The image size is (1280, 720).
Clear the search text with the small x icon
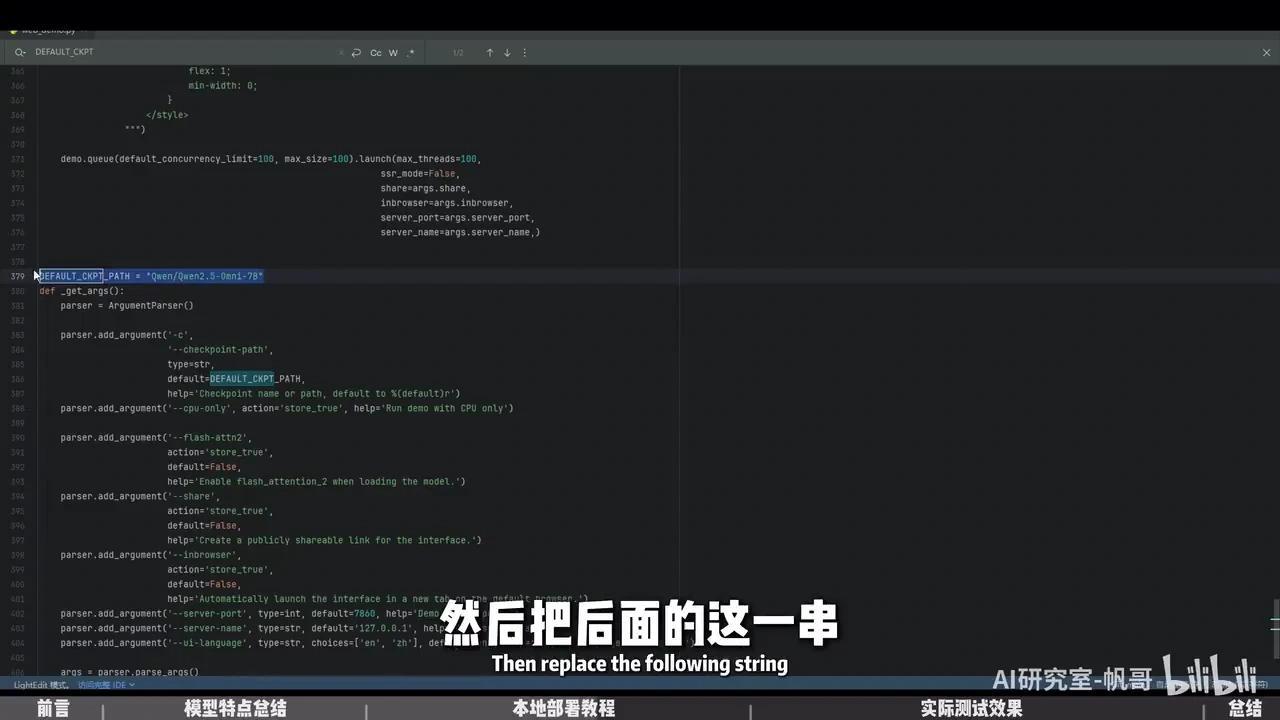pyautogui.click(x=341, y=52)
